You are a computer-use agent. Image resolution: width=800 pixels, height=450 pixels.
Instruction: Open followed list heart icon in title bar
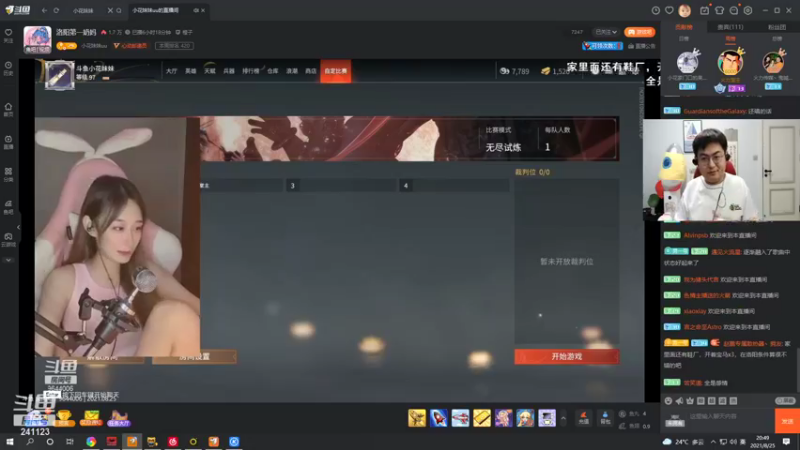pos(669,10)
